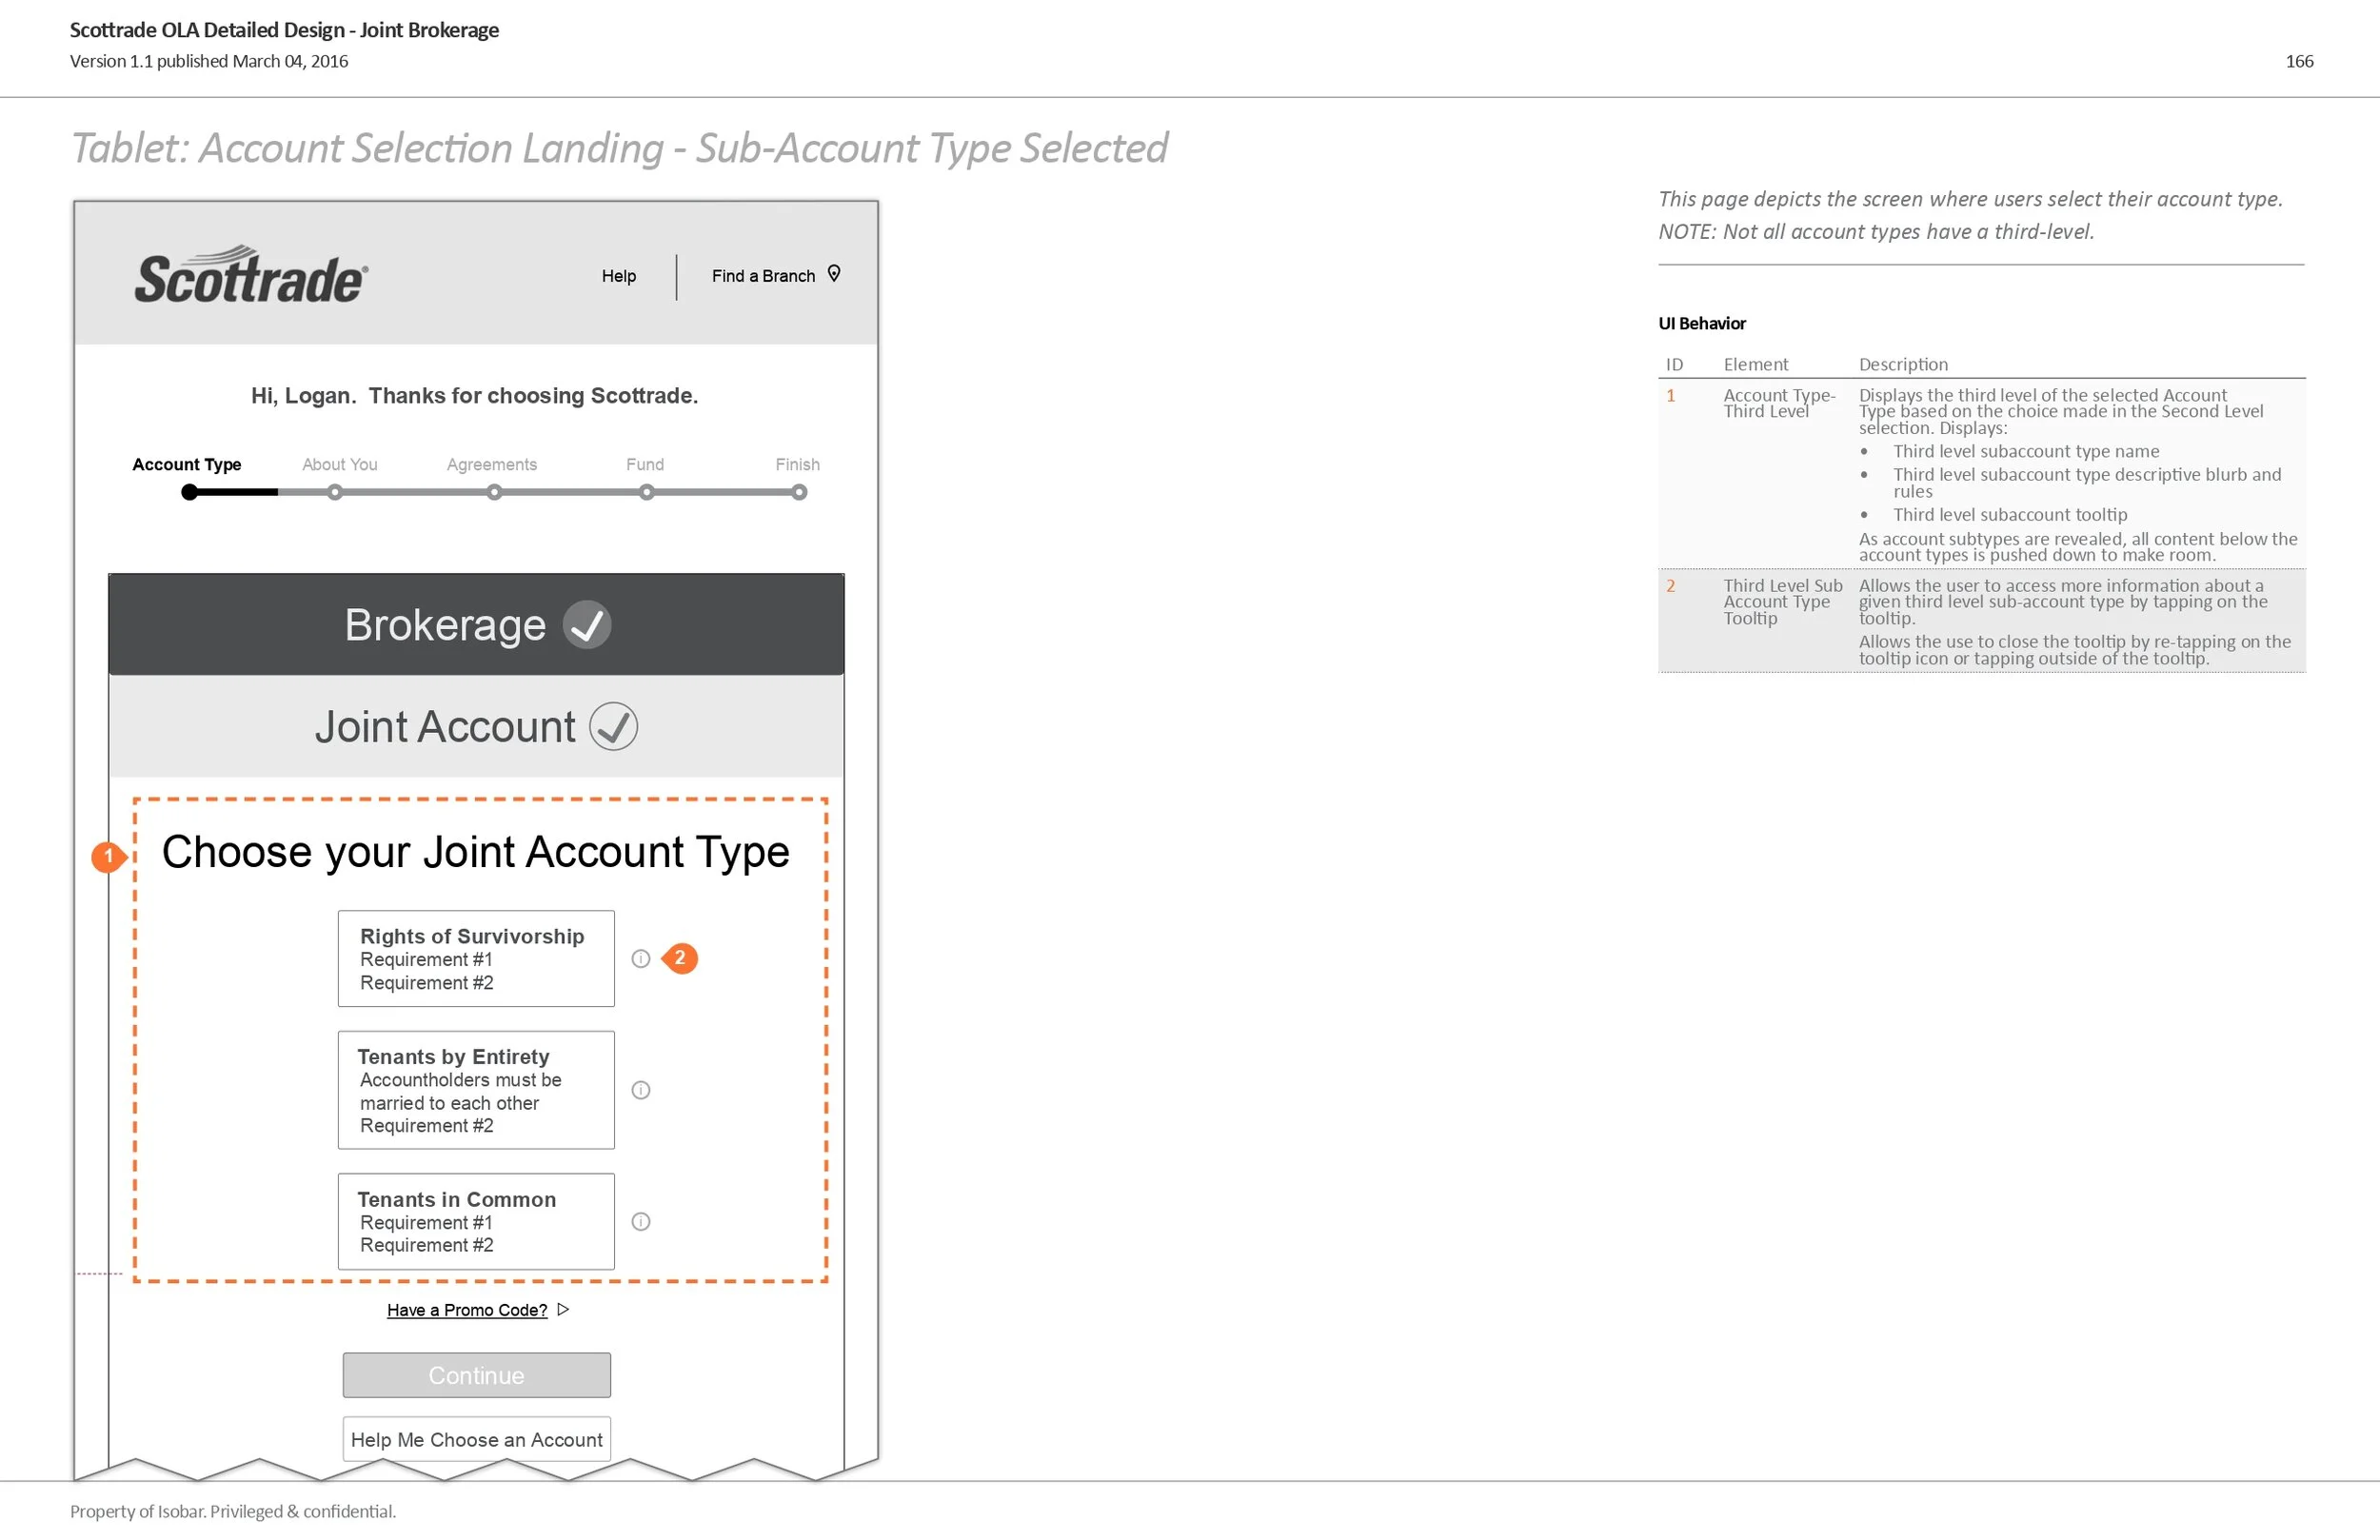Toggle the Joint Account checkmark circle
This screenshot has height=1540, width=2380.
(613, 726)
